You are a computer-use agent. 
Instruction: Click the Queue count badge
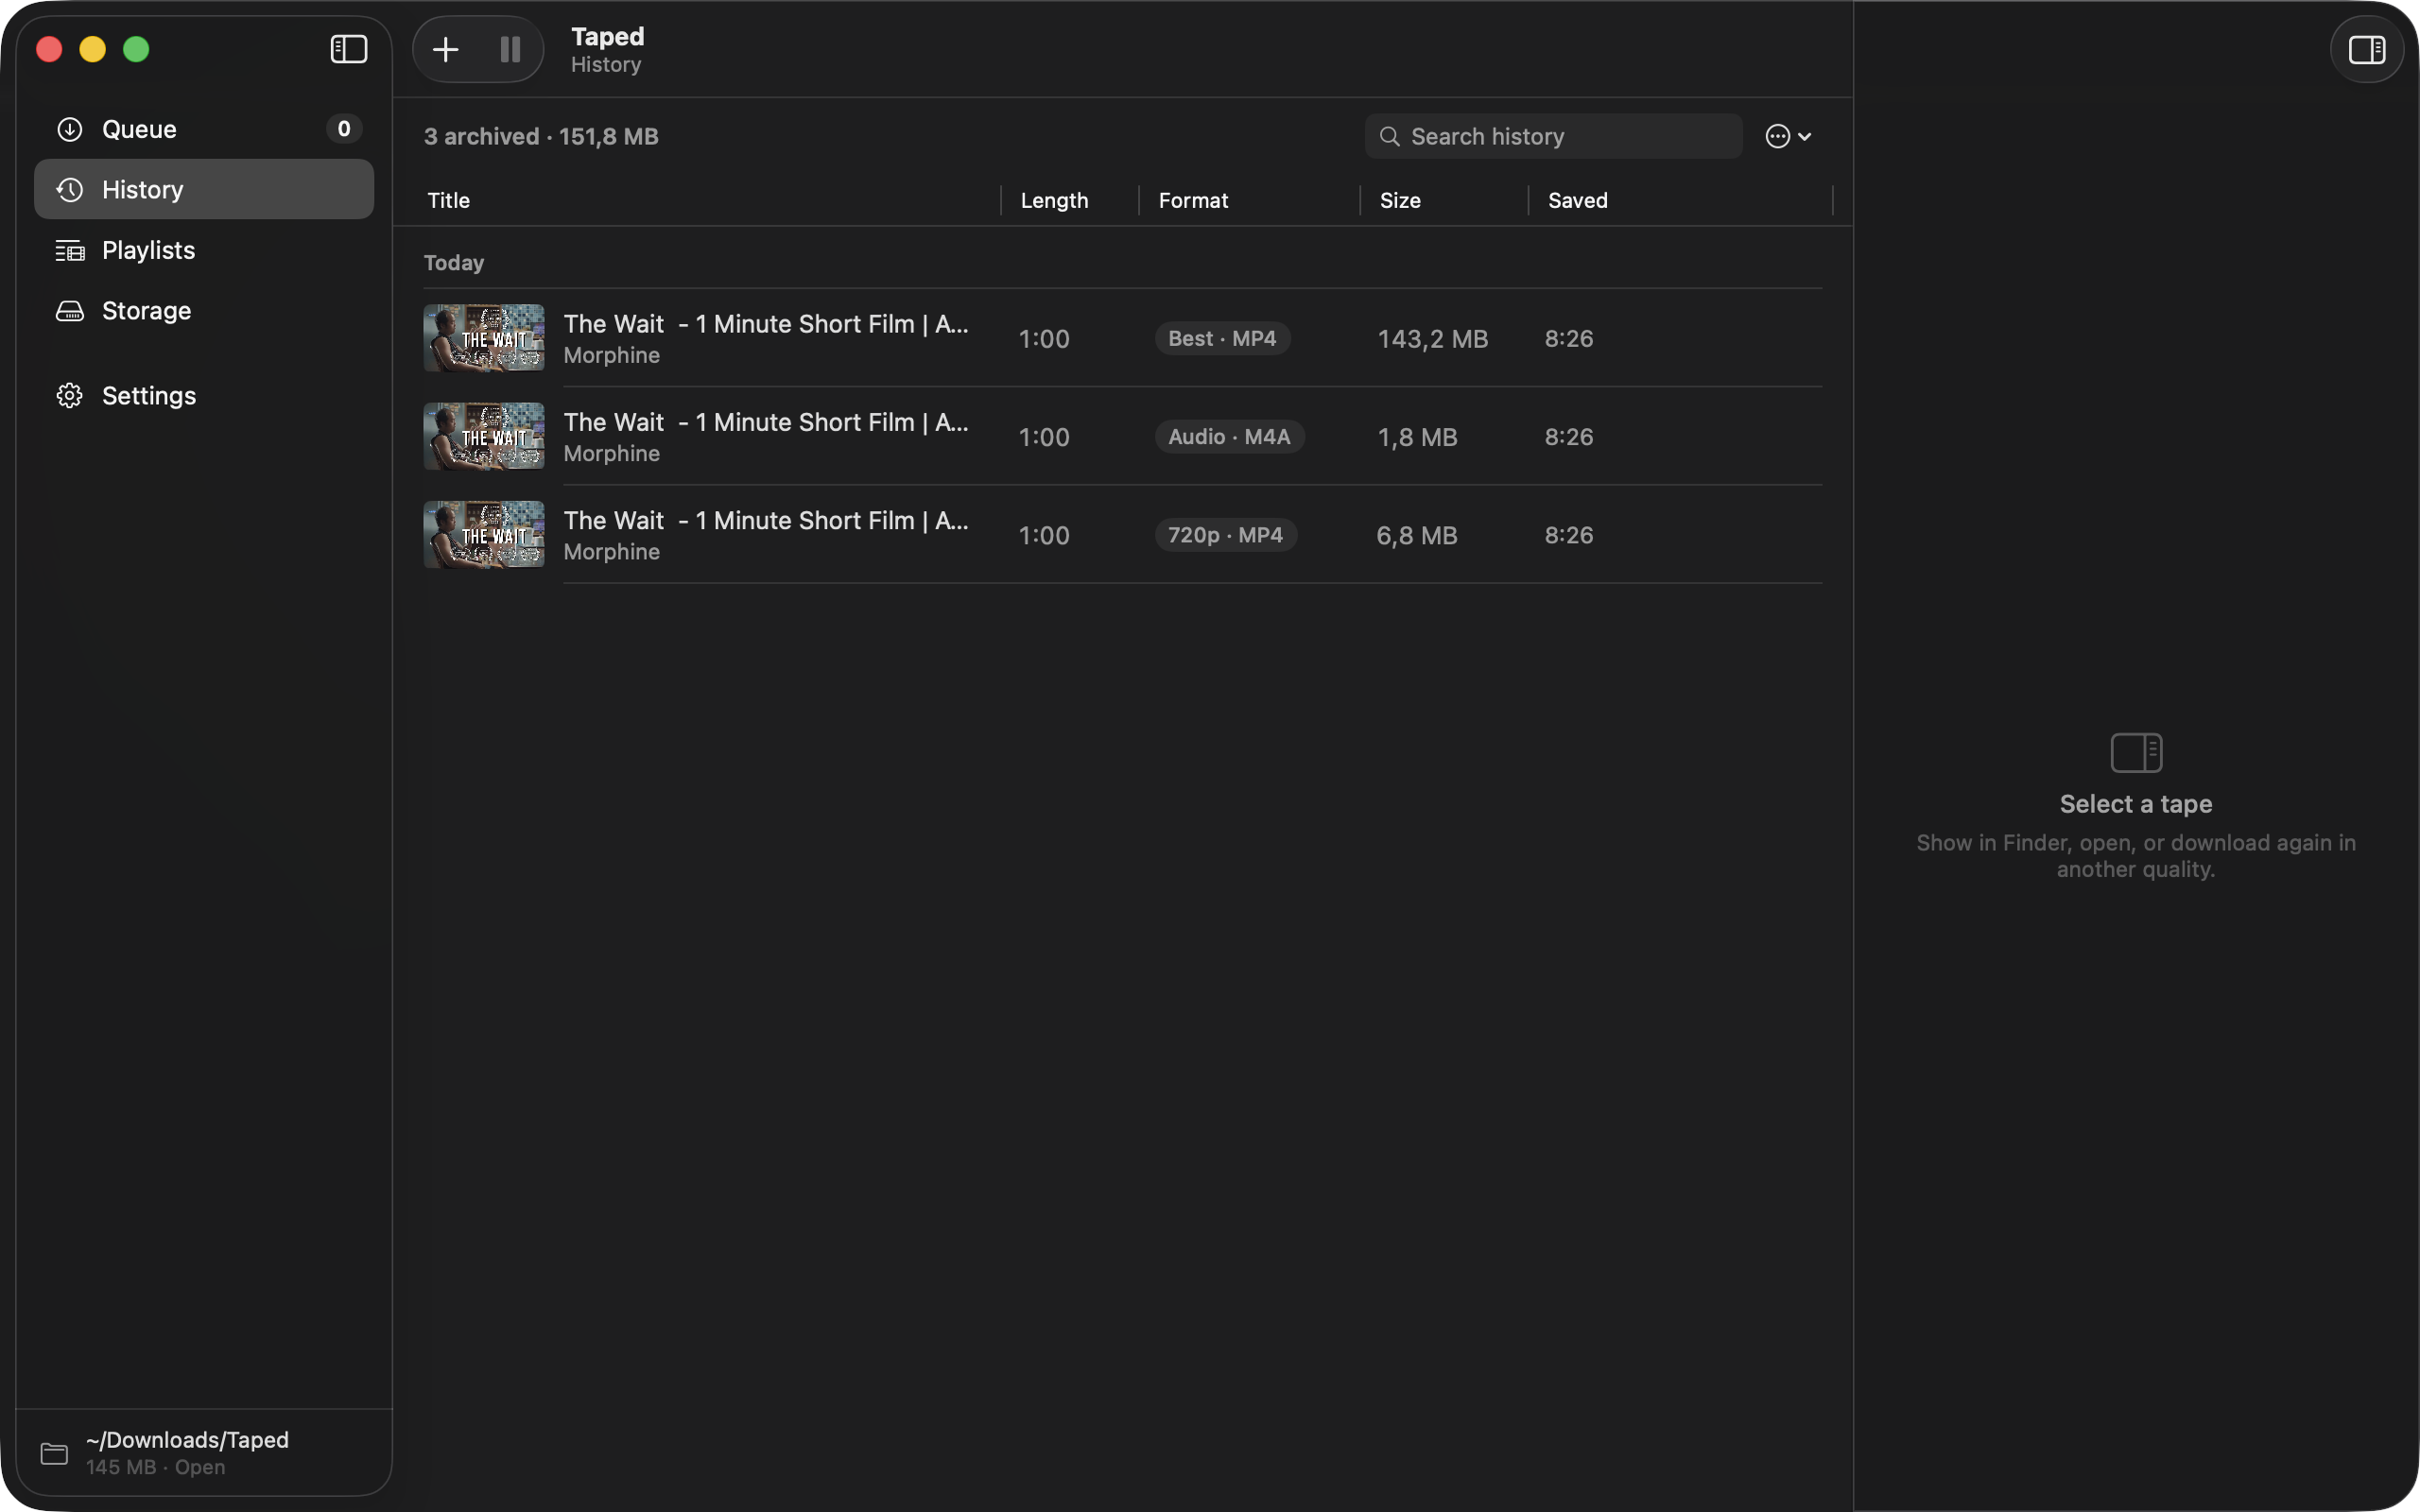(x=343, y=129)
